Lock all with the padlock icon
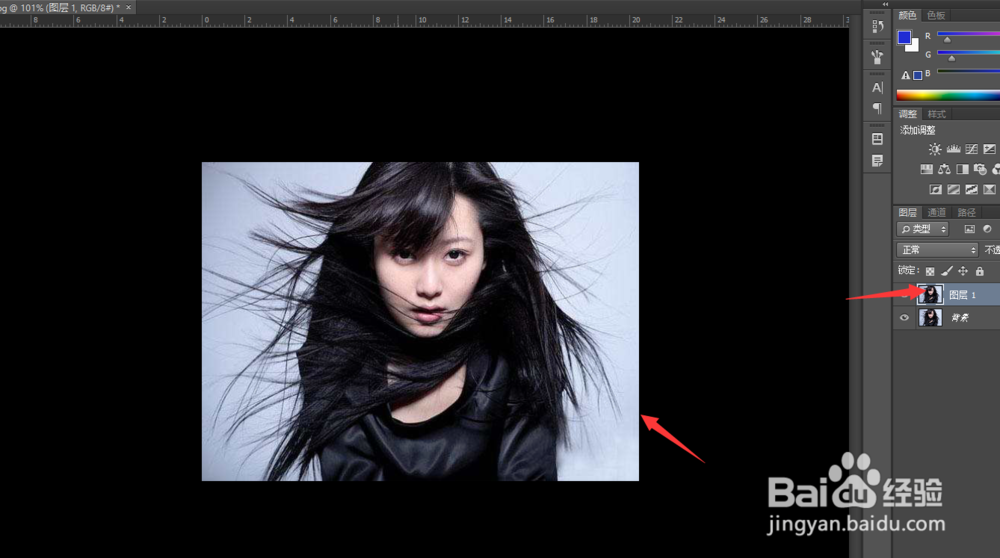1000x558 pixels. click(980, 271)
